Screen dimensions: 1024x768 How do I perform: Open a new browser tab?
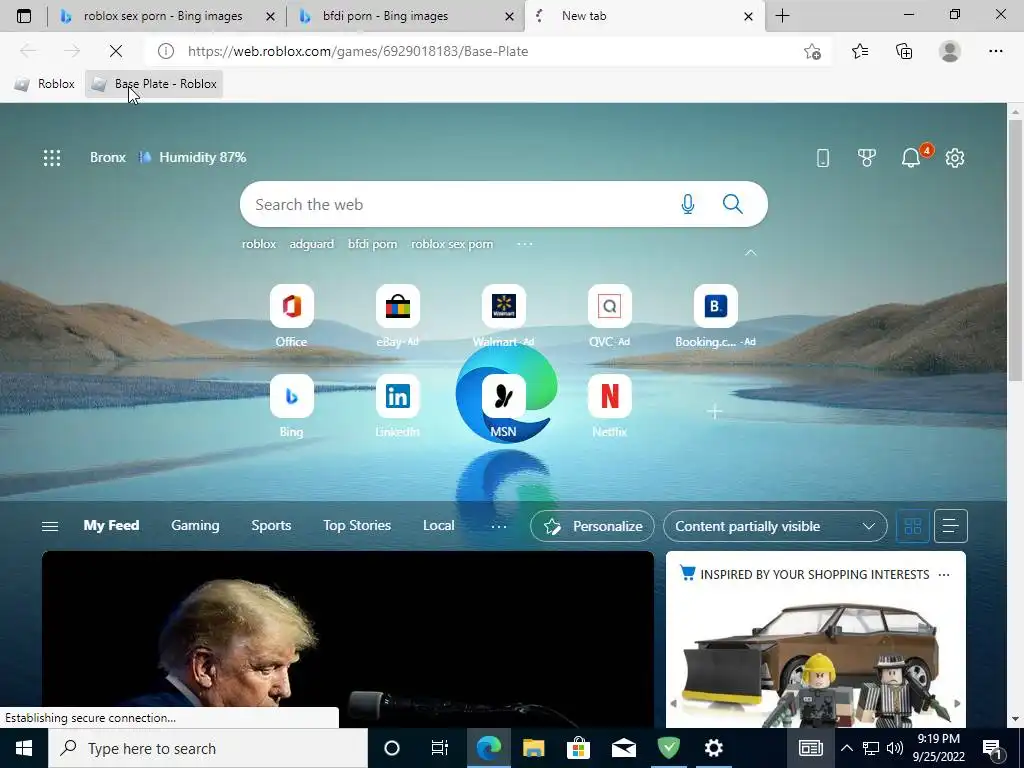[782, 16]
